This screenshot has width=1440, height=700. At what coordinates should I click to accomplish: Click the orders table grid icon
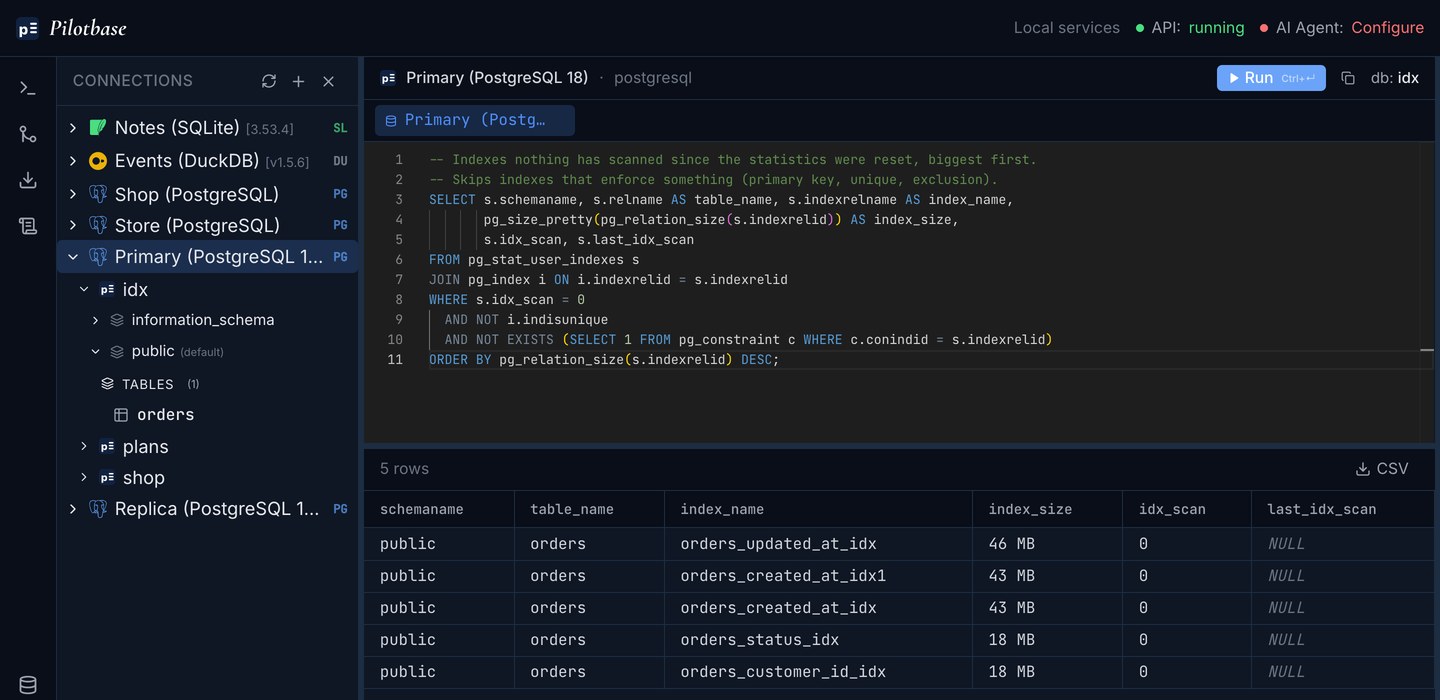[x=121, y=415]
